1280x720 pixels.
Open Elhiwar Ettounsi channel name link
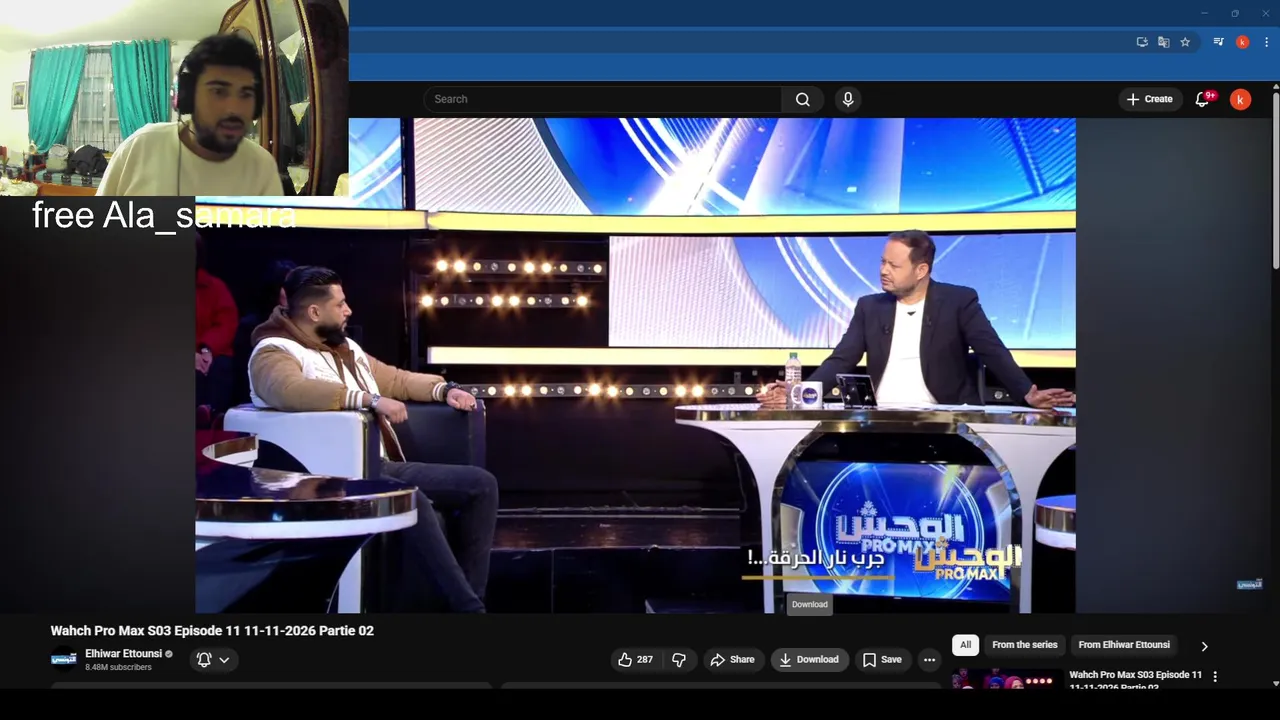tap(123, 654)
